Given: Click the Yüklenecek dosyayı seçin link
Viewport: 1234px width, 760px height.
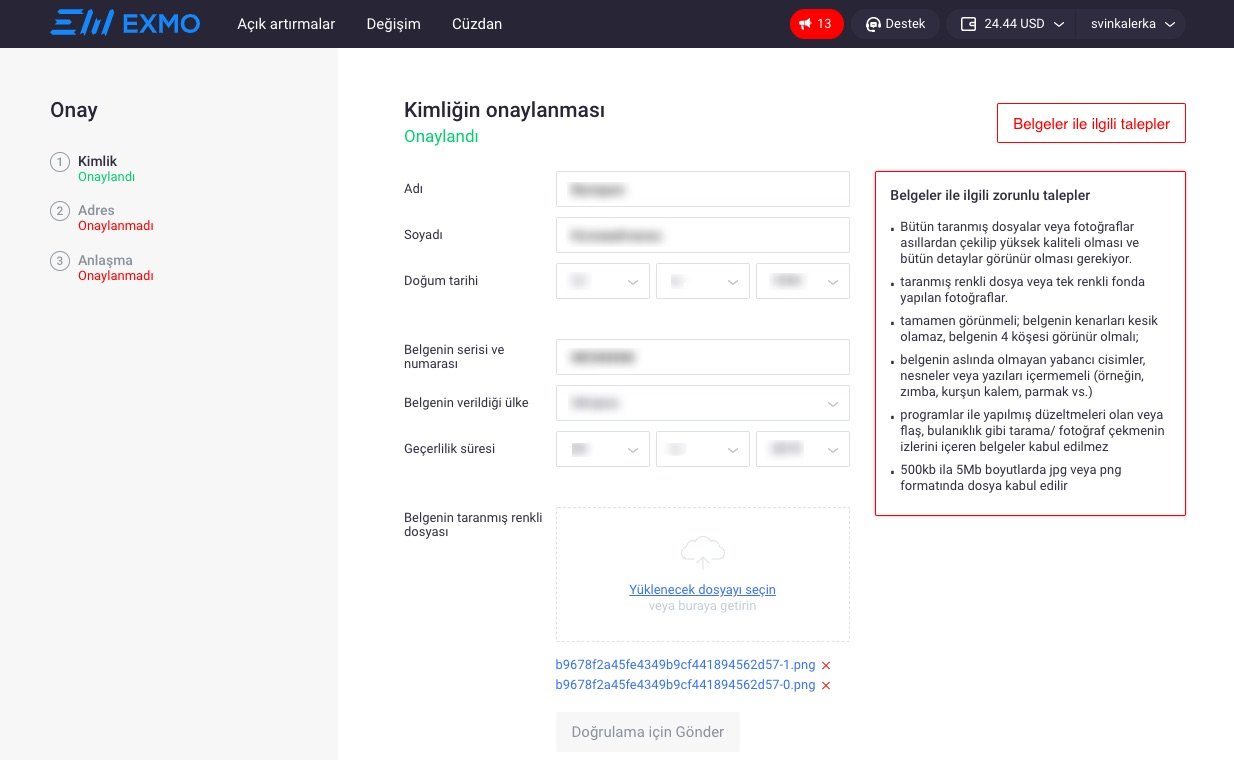Looking at the screenshot, I should point(702,590).
